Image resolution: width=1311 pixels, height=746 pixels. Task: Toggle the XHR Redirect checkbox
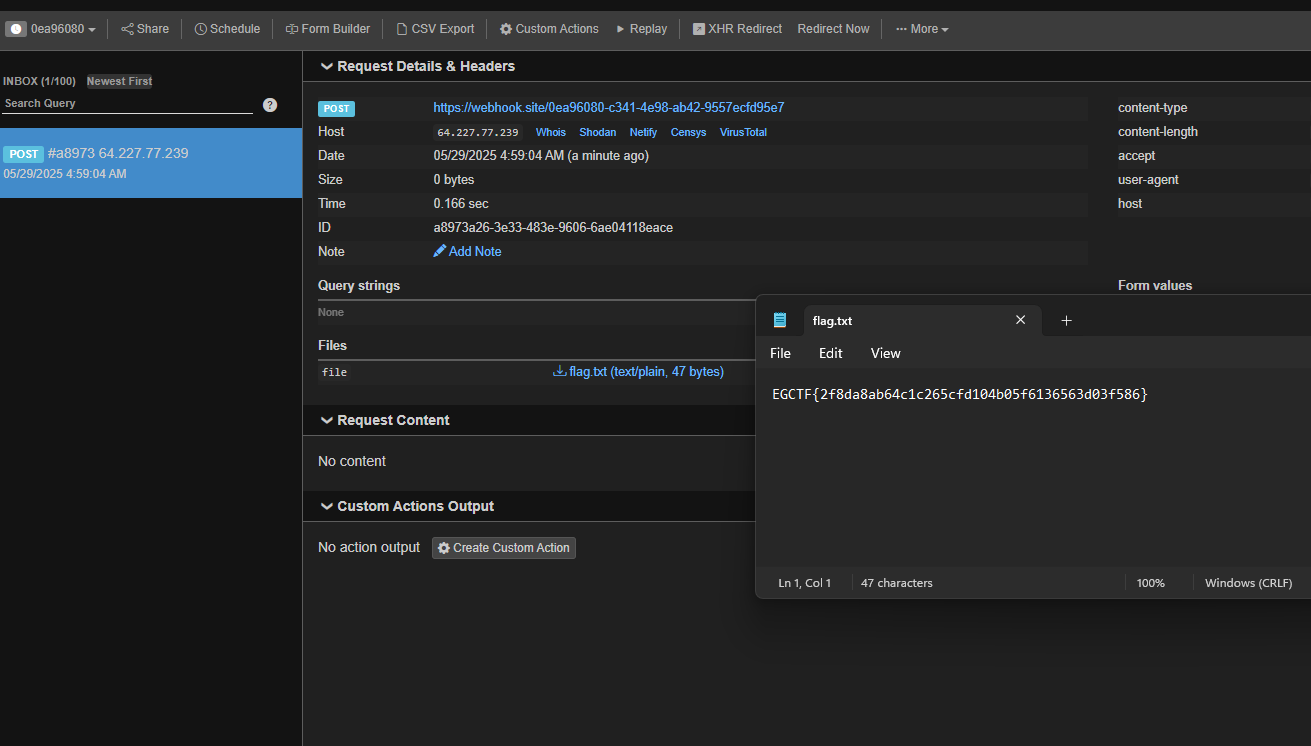(x=698, y=29)
